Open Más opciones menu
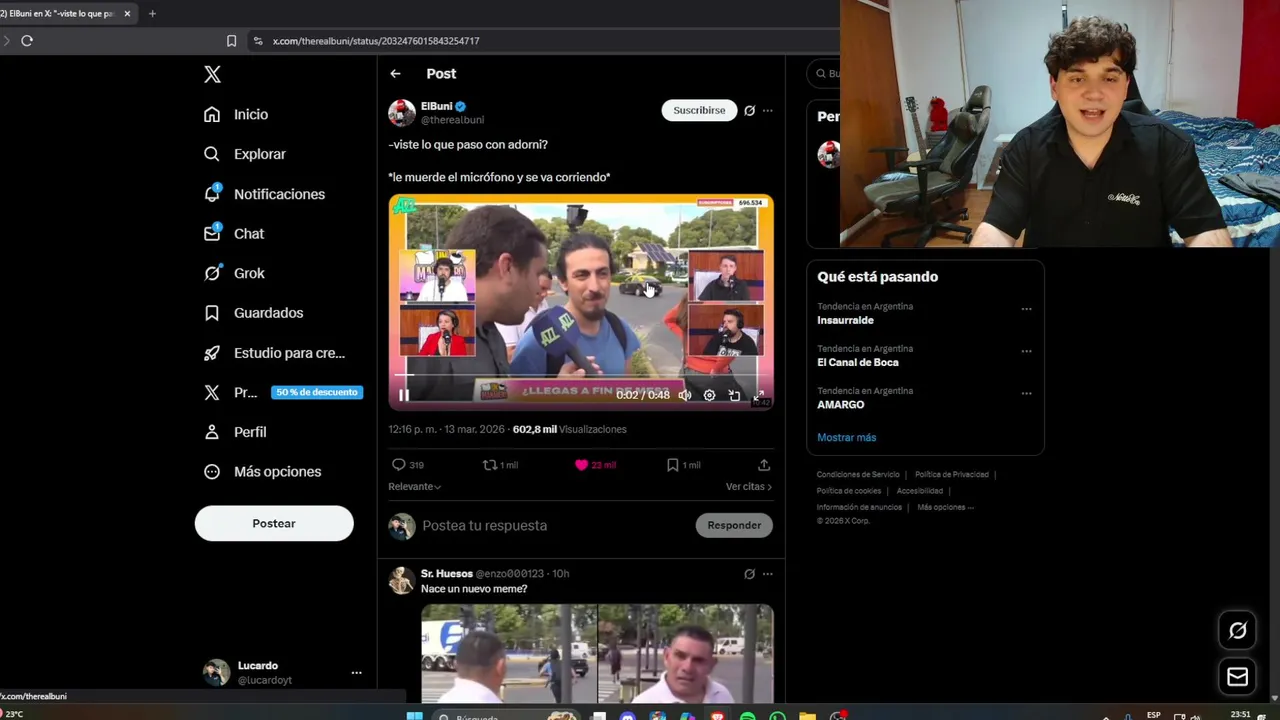The height and width of the screenshot is (720, 1280). [263, 471]
